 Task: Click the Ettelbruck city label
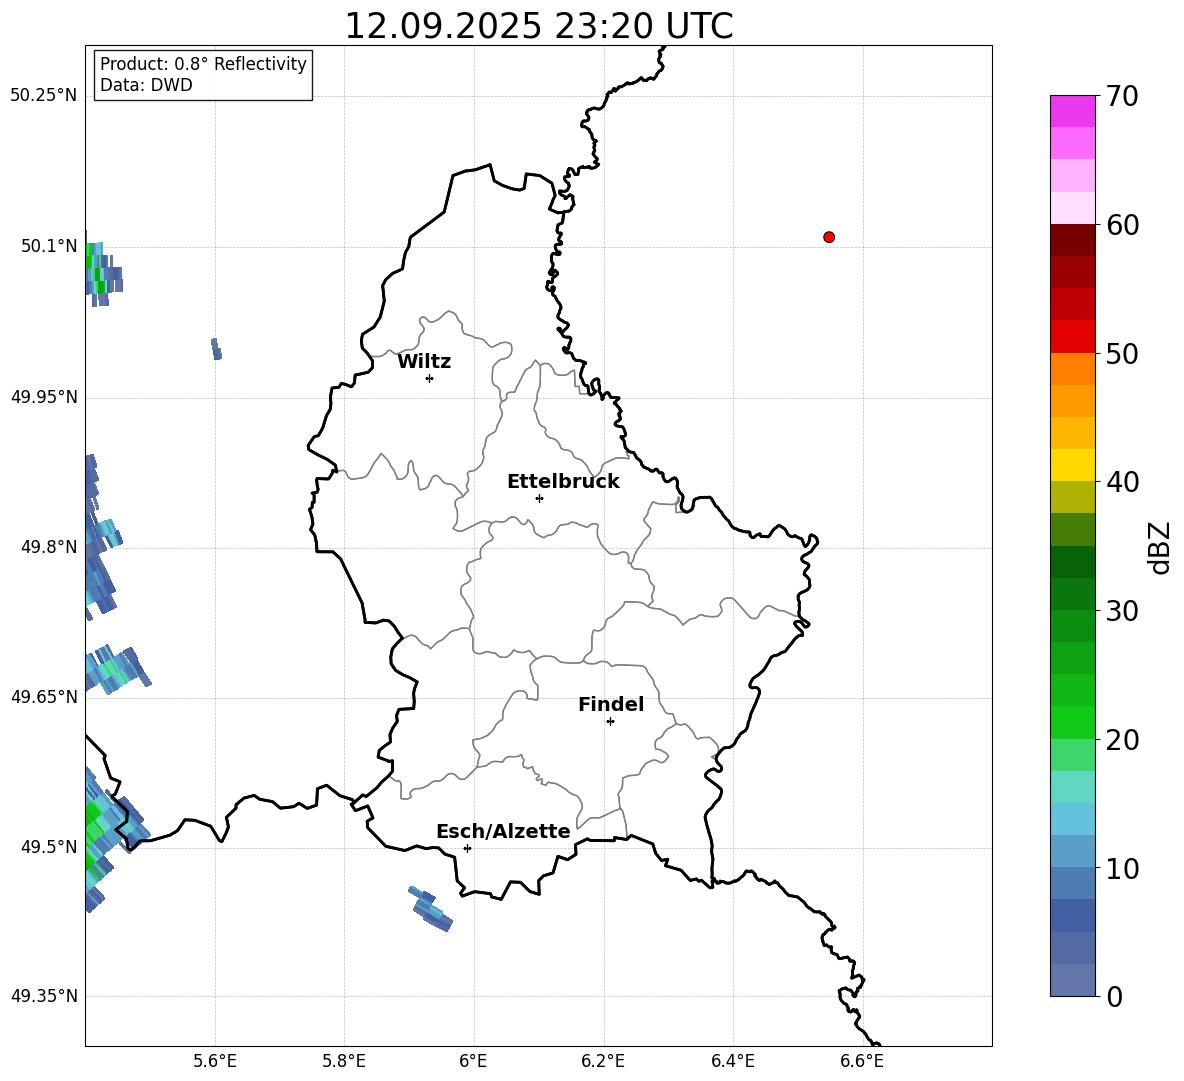(x=563, y=482)
